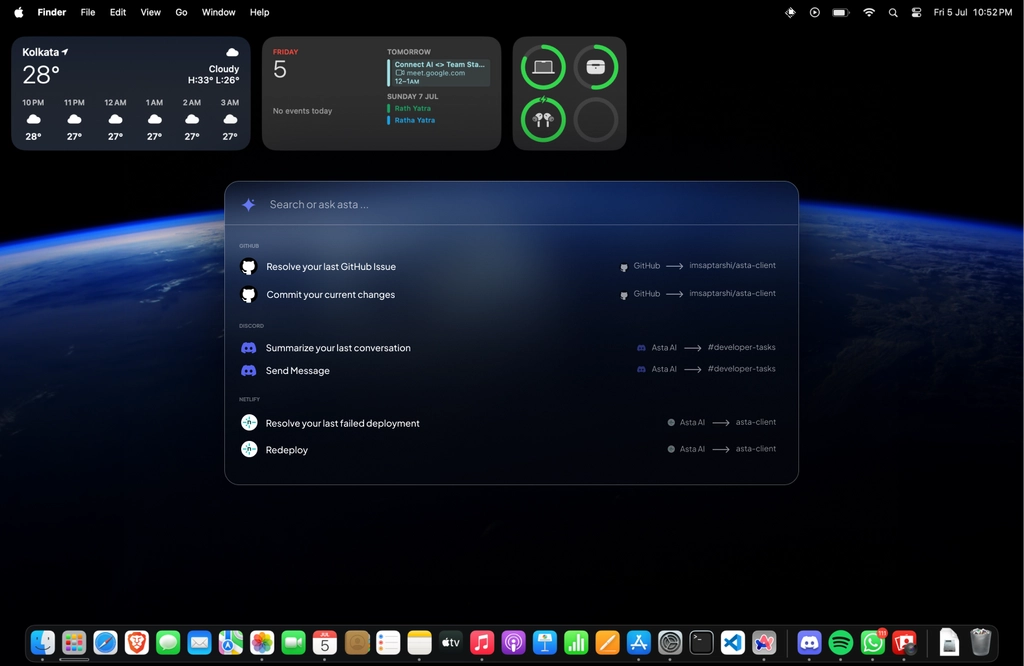Open WhatsApp from the Dock
This screenshot has width=1024, height=666.
pos(872,643)
